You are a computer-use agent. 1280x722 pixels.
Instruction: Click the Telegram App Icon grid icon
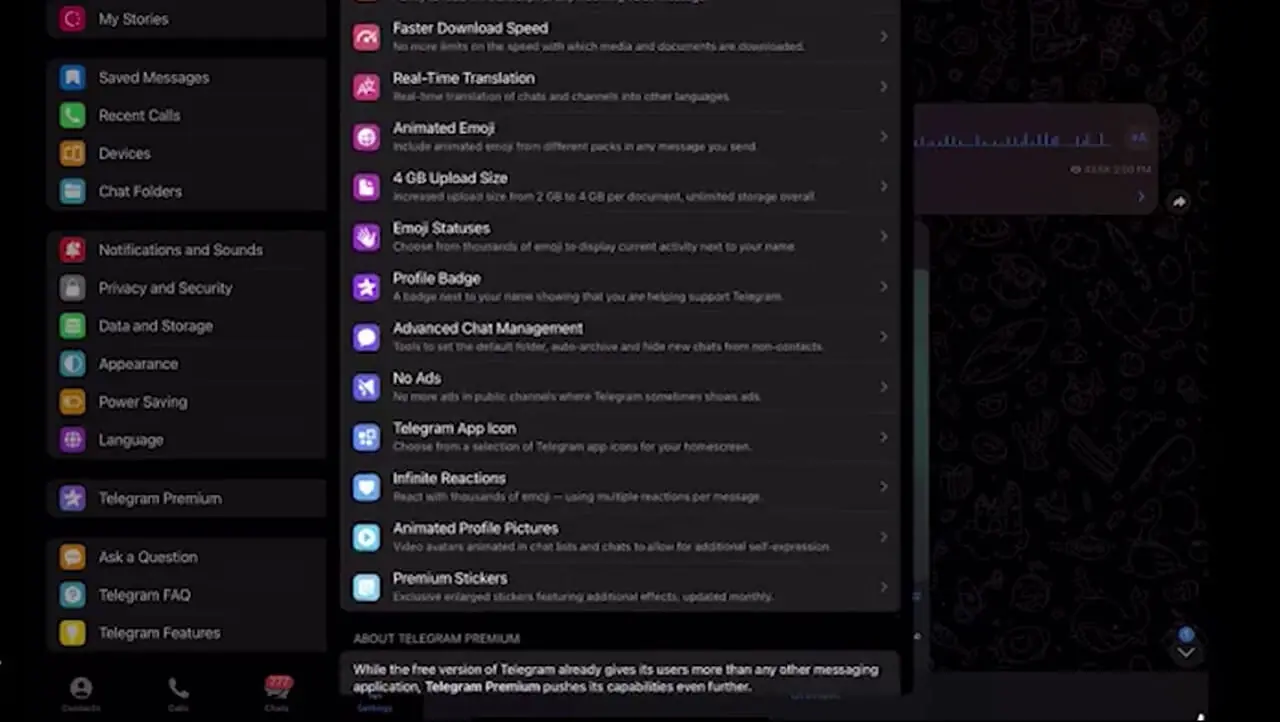click(x=367, y=437)
